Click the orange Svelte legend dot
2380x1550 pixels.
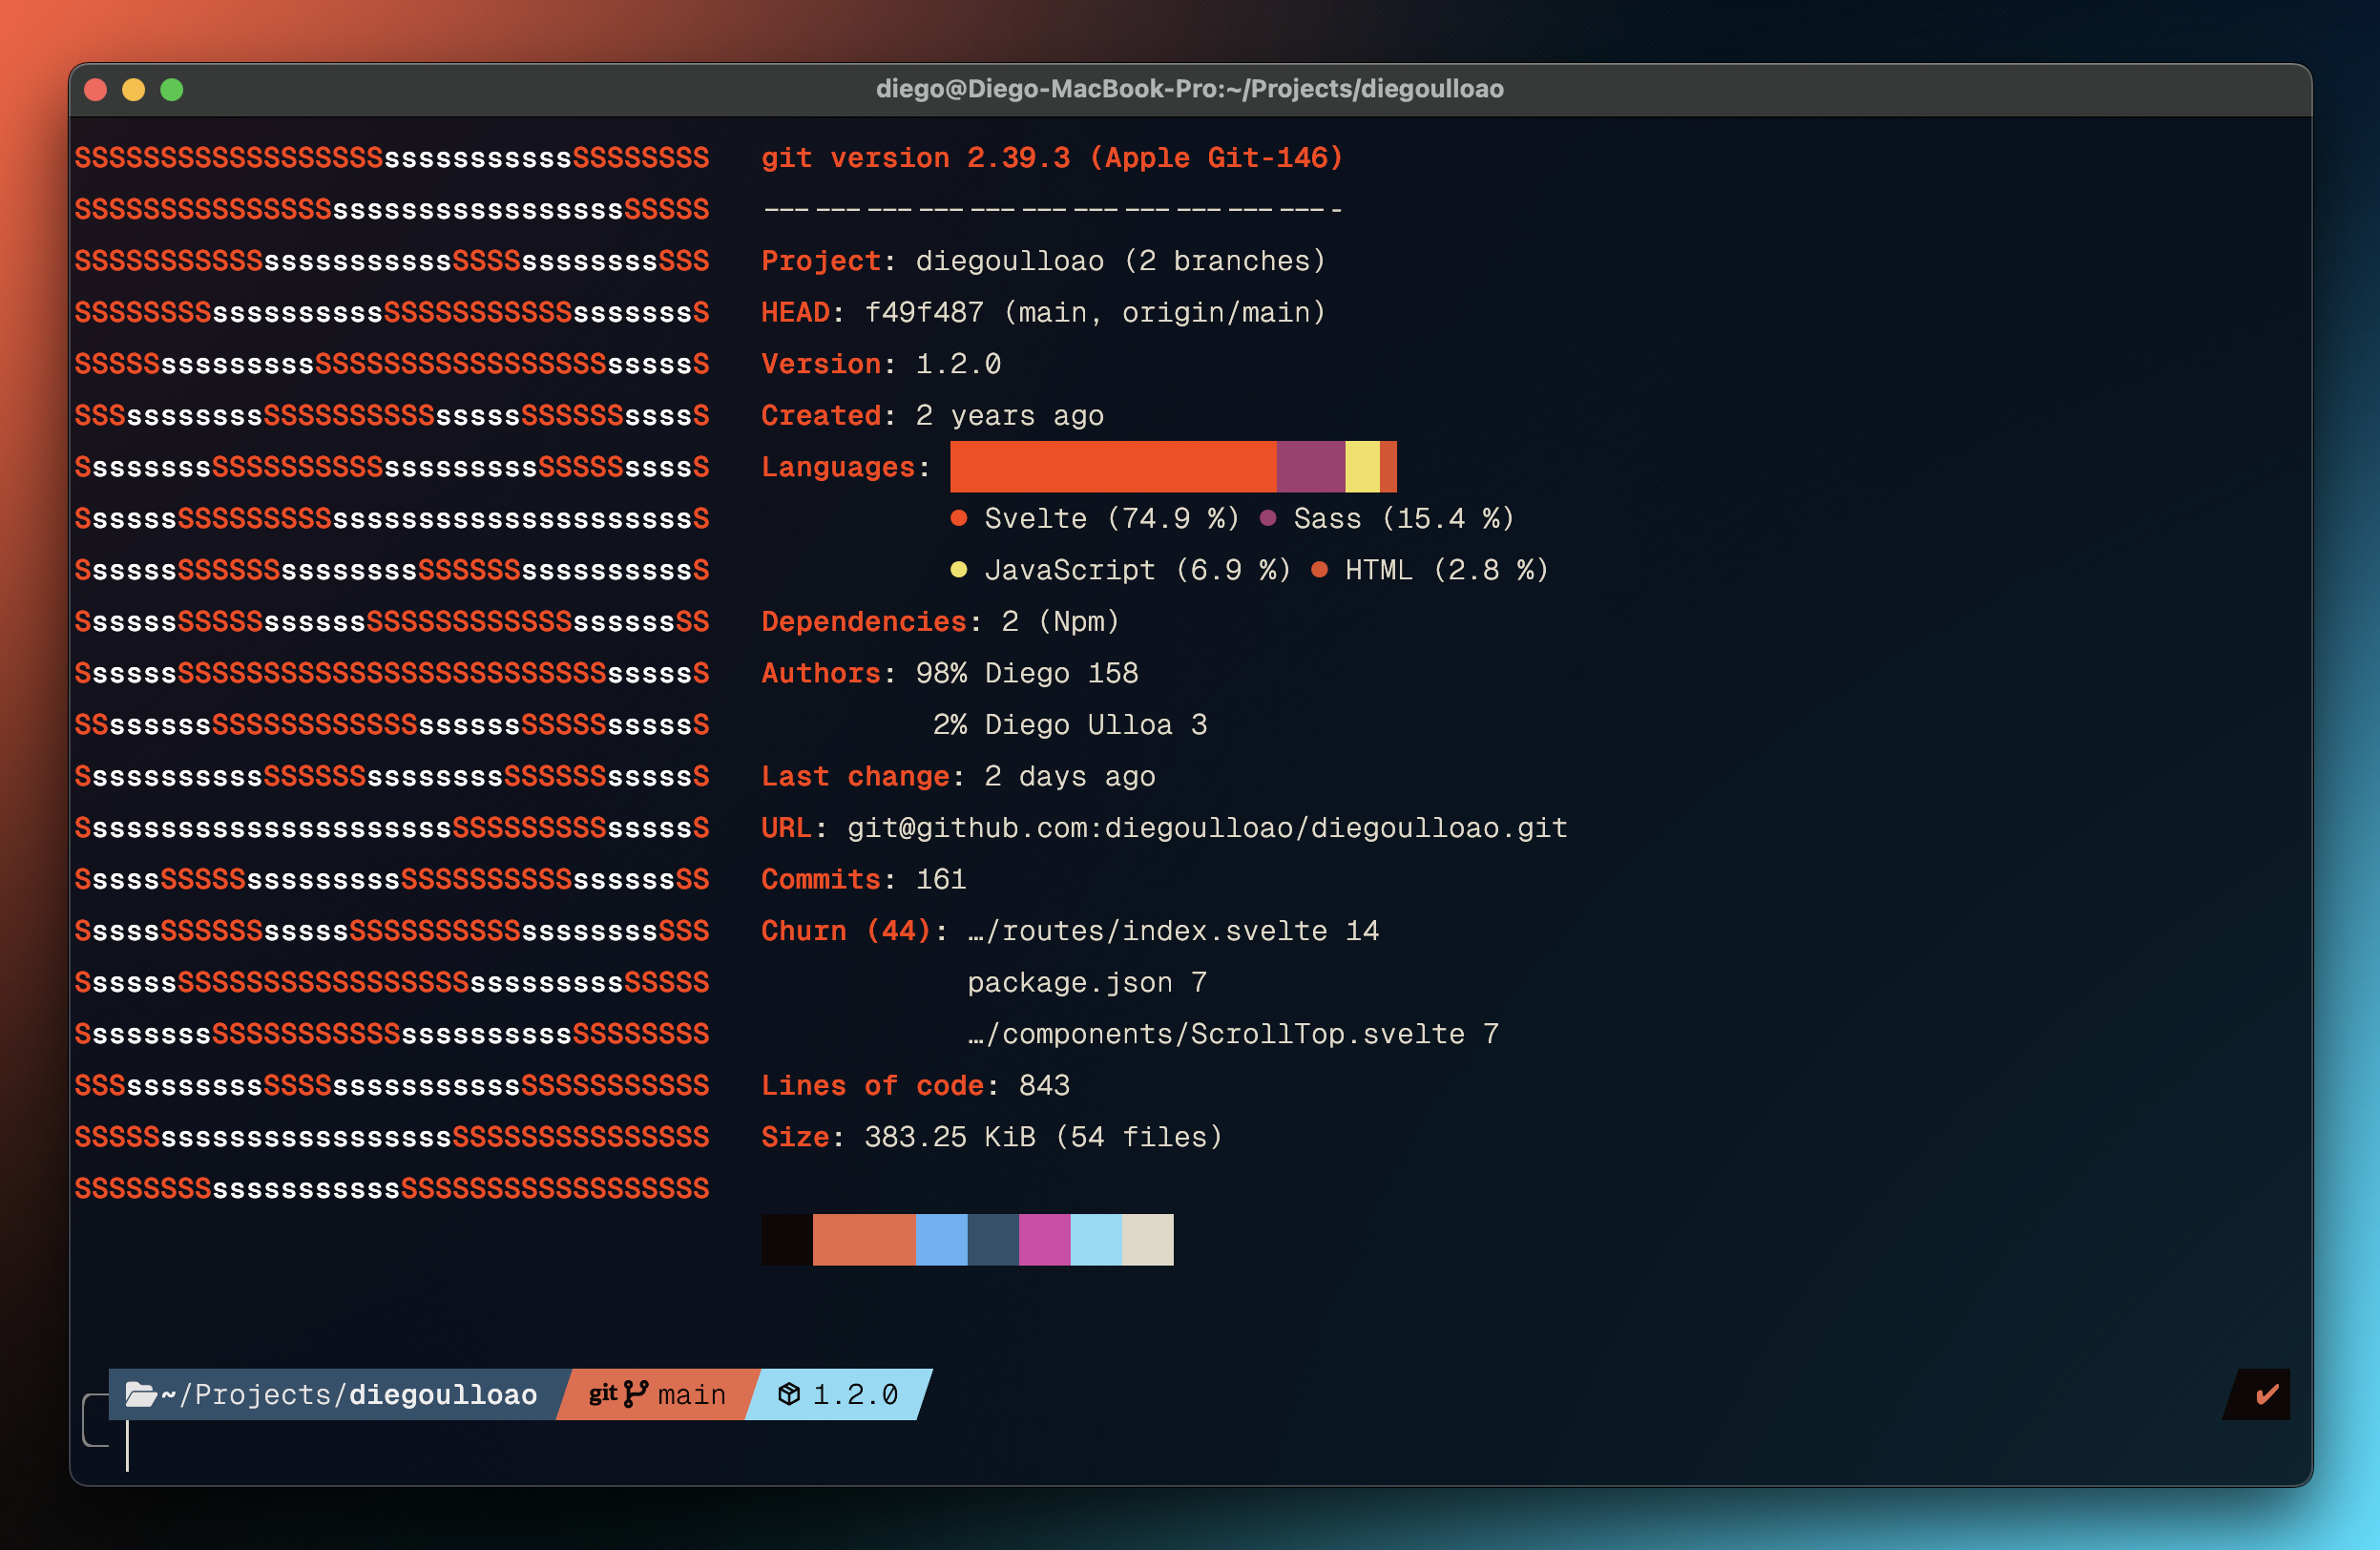tap(958, 518)
